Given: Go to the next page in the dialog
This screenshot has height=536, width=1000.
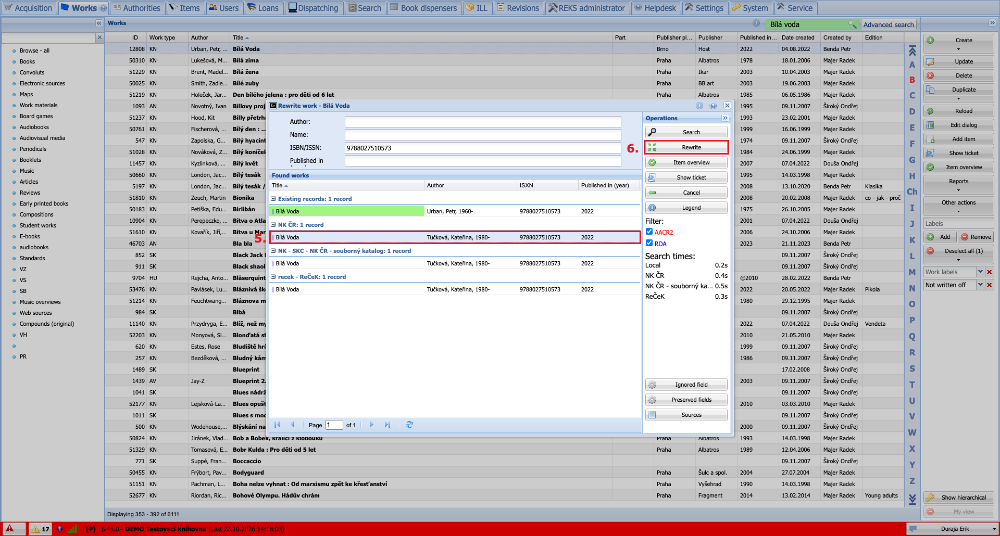Looking at the screenshot, I should pos(372,425).
